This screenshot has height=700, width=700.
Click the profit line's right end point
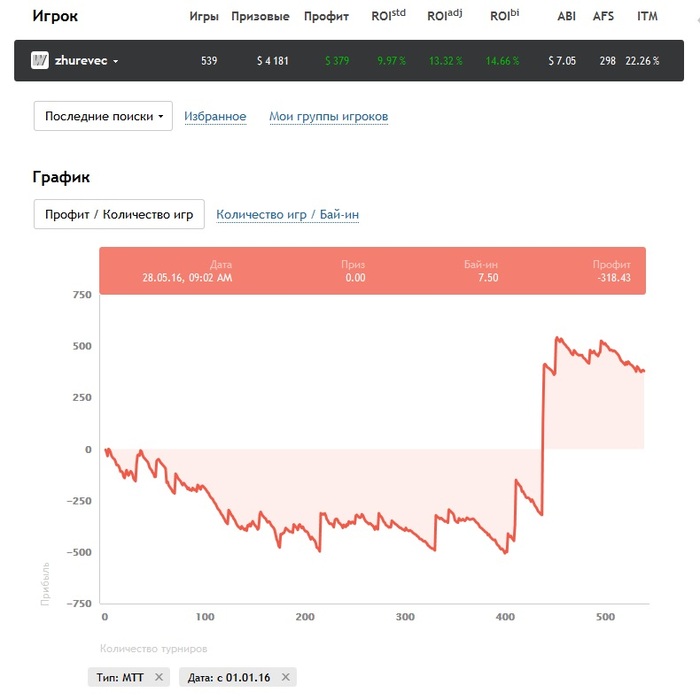[643, 371]
